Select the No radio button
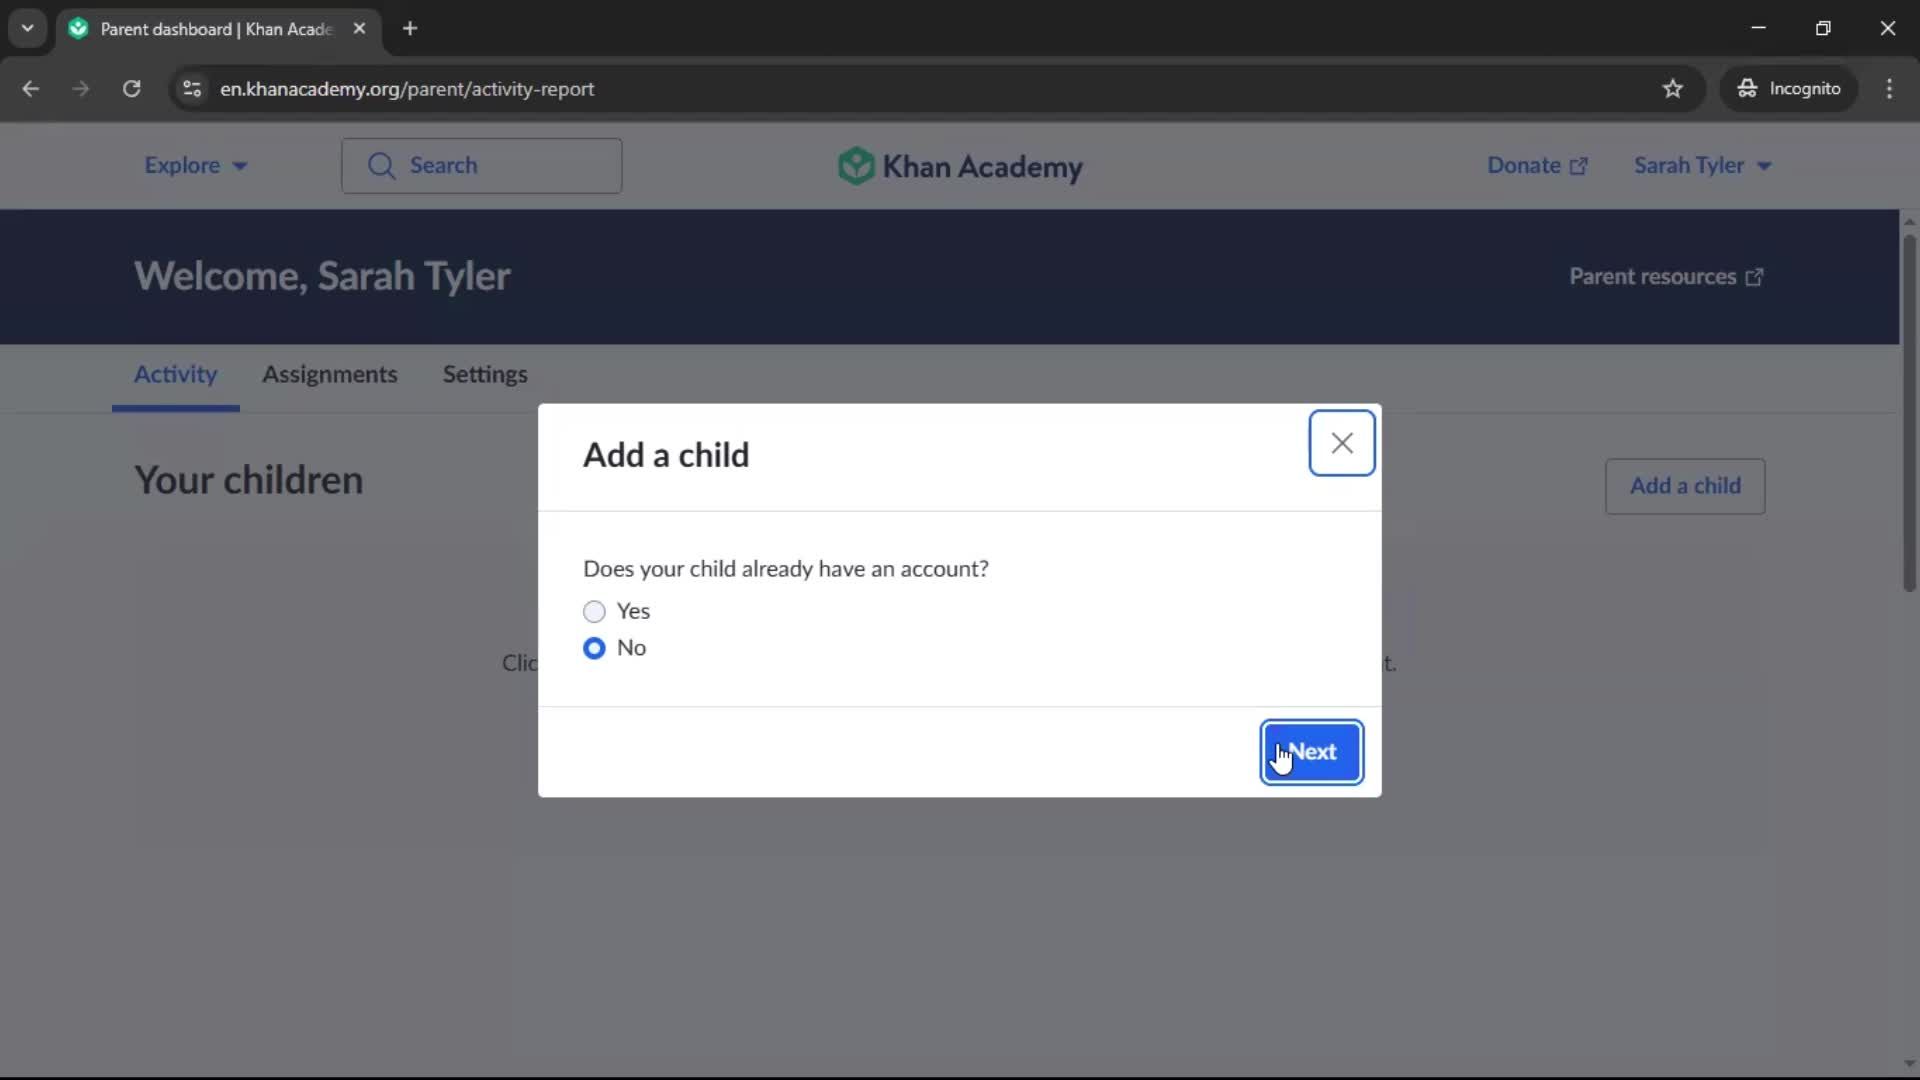The width and height of the screenshot is (1920, 1080). [x=594, y=648]
